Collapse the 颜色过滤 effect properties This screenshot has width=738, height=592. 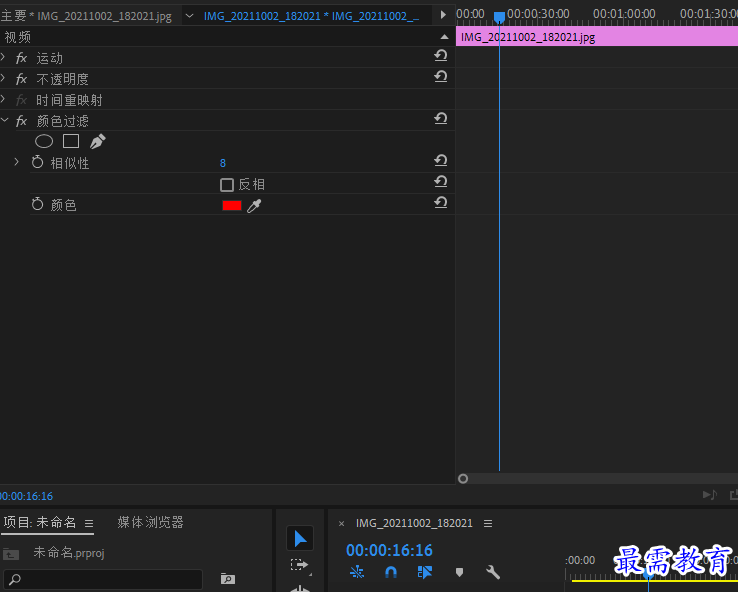4,120
